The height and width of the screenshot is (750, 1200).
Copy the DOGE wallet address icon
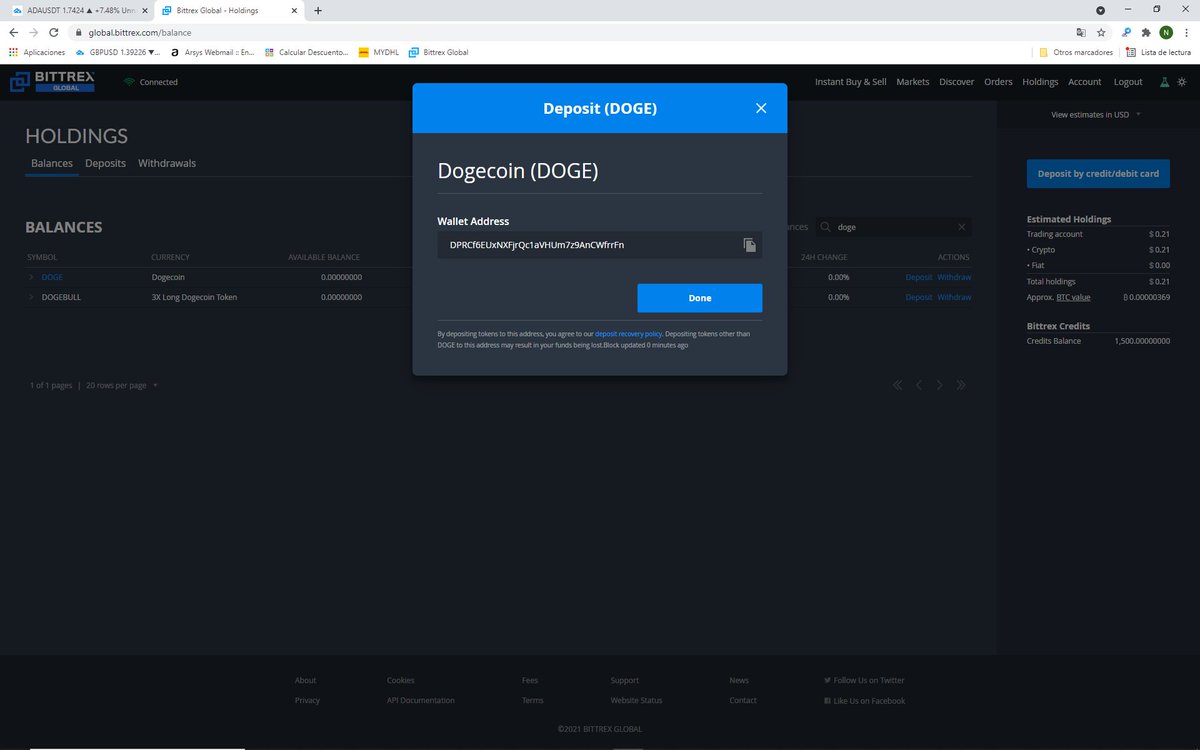coord(749,245)
